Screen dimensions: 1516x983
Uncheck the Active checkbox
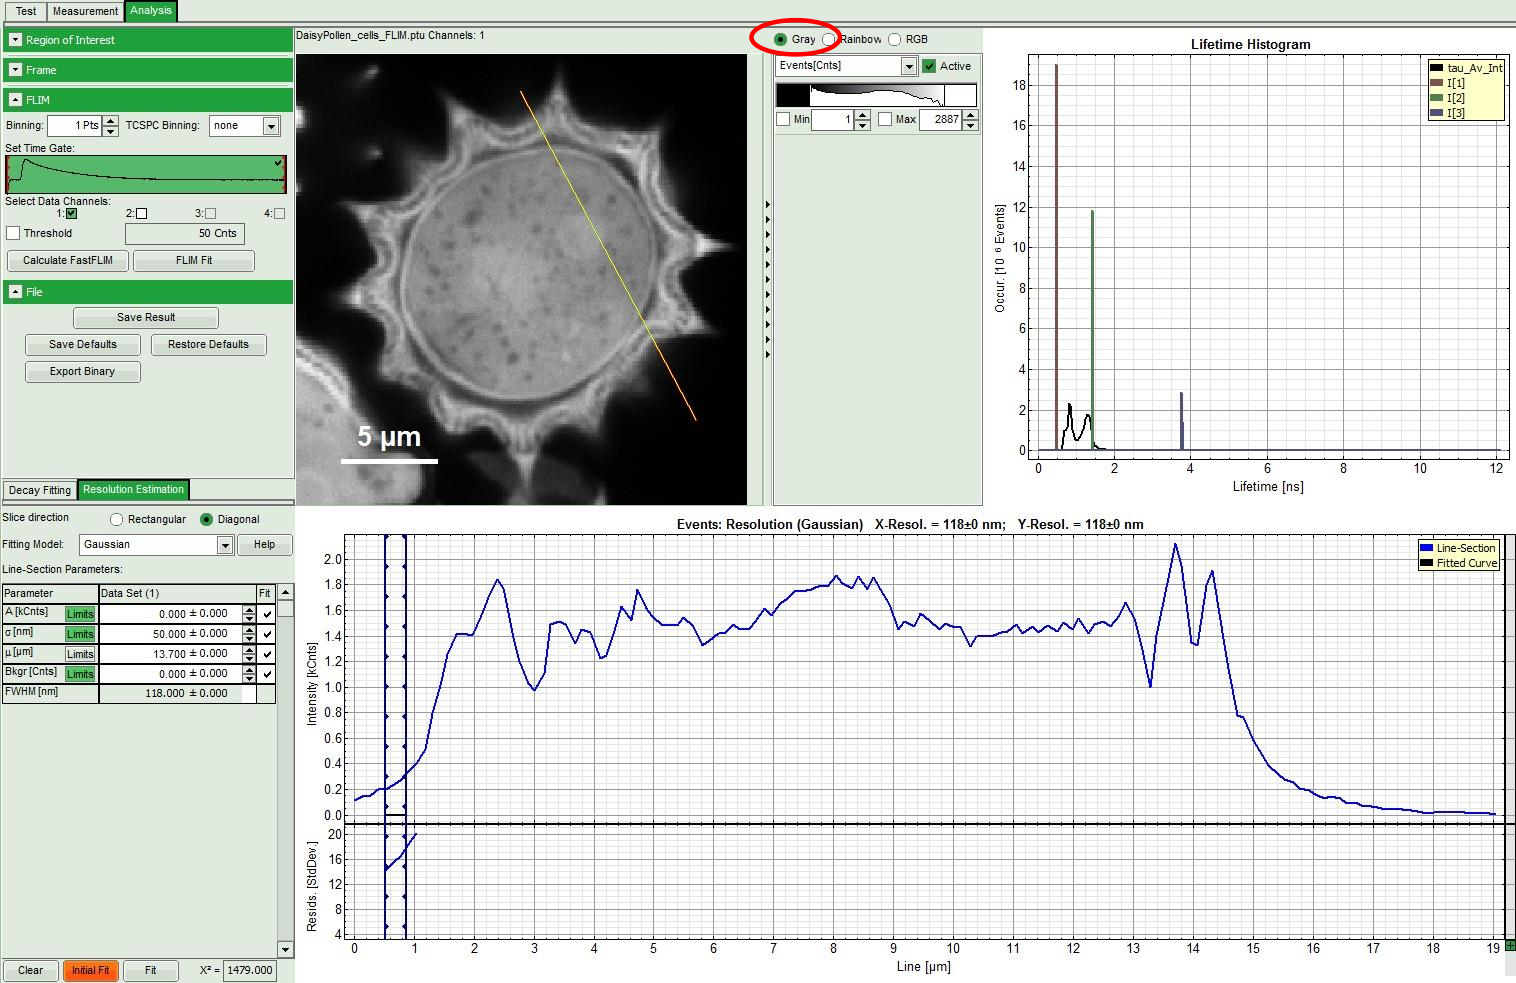(929, 66)
